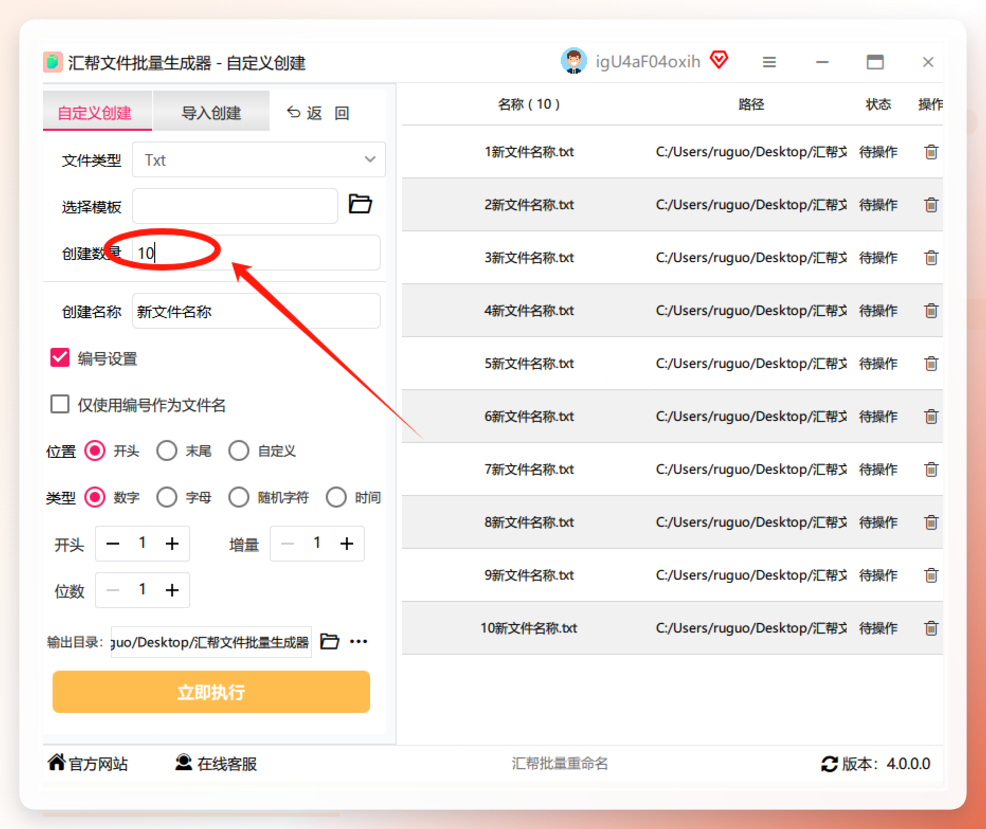
Task: Remove the 9新文件名称.txt entry
Action: (931, 575)
